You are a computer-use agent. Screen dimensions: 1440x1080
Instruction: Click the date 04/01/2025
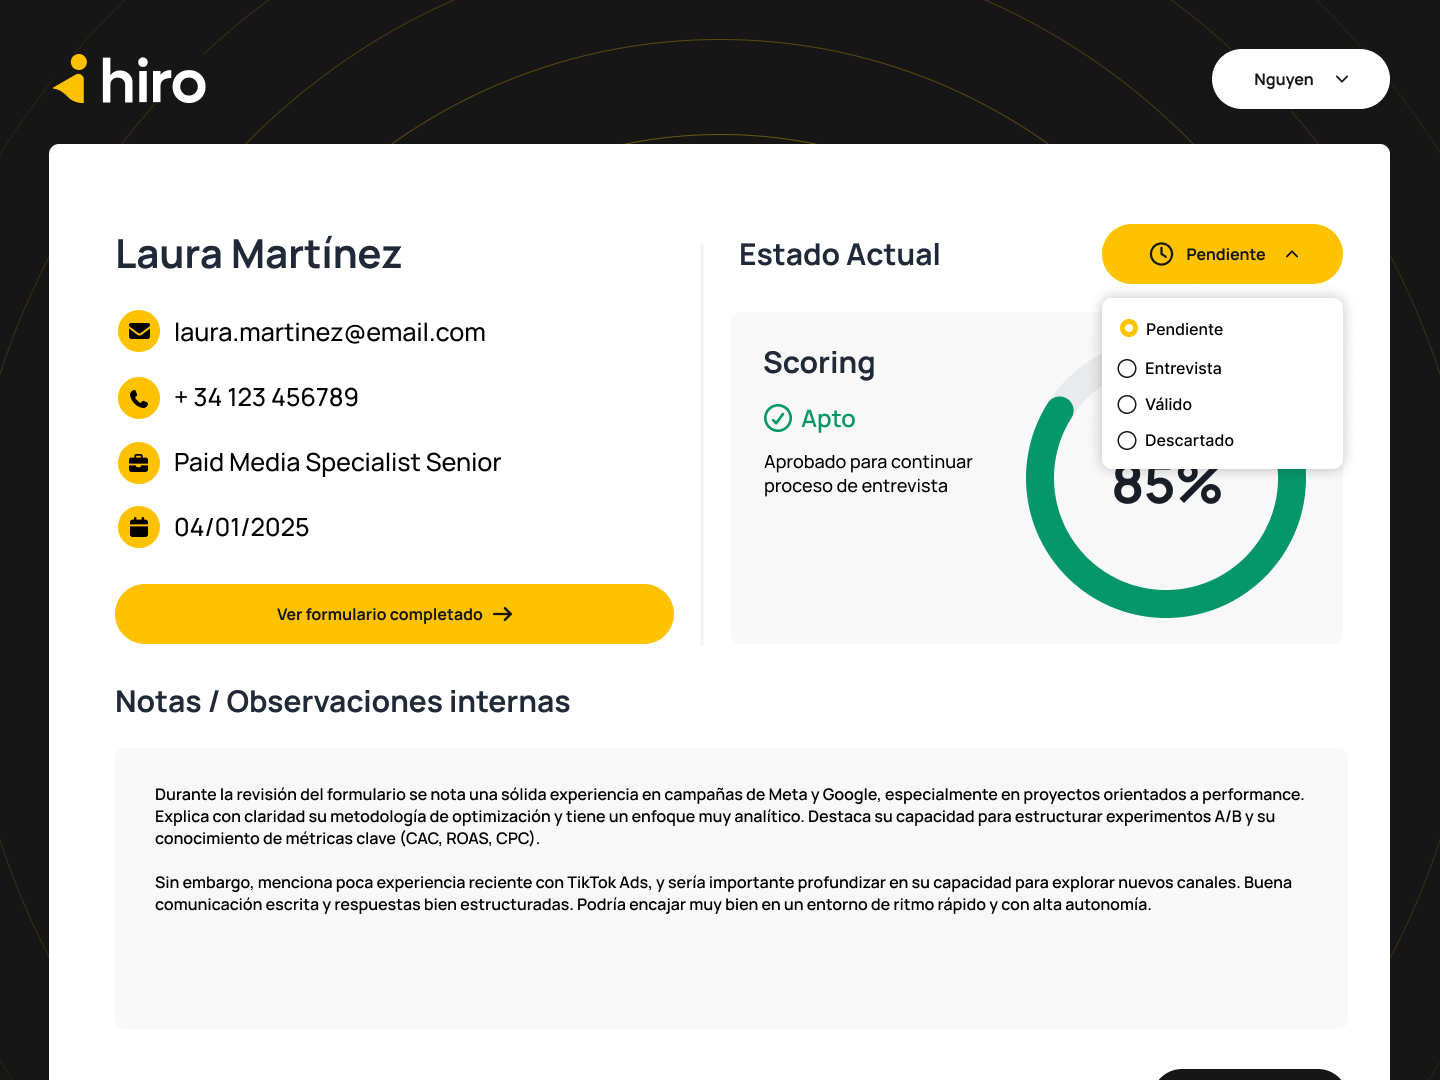click(x=242, y=527)
